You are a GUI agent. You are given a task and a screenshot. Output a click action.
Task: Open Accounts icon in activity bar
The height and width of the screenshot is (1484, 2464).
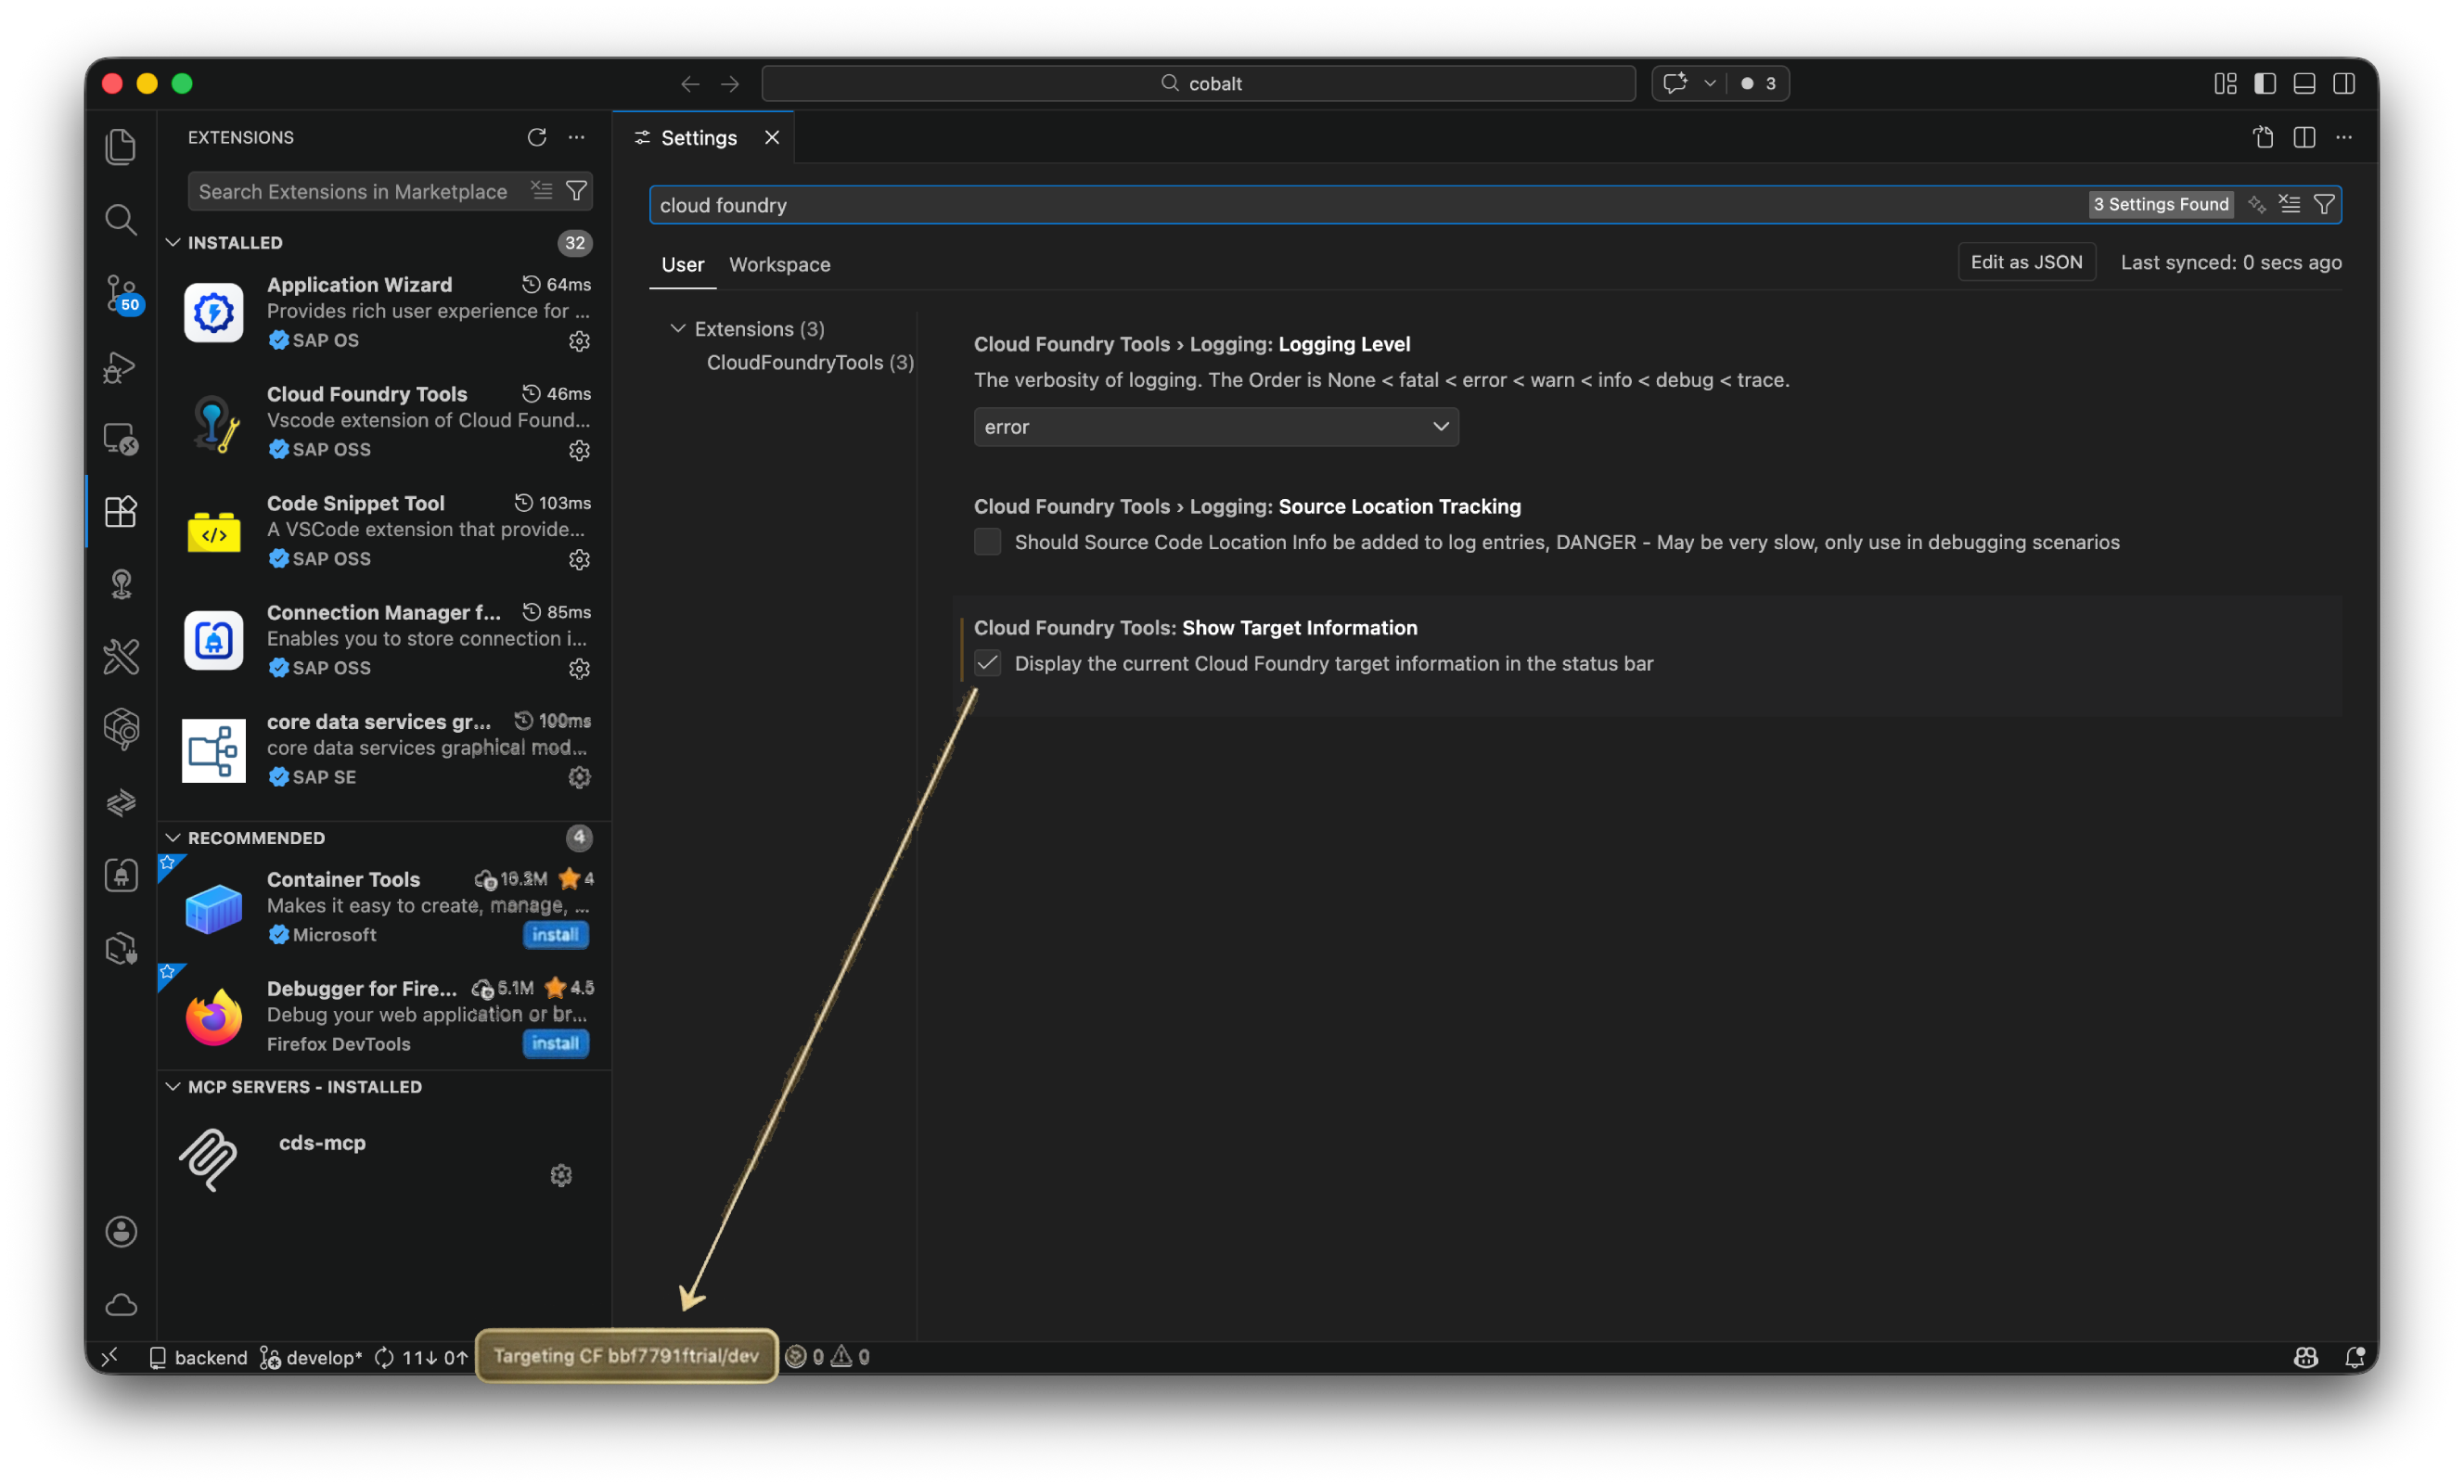coord(121,1232)
